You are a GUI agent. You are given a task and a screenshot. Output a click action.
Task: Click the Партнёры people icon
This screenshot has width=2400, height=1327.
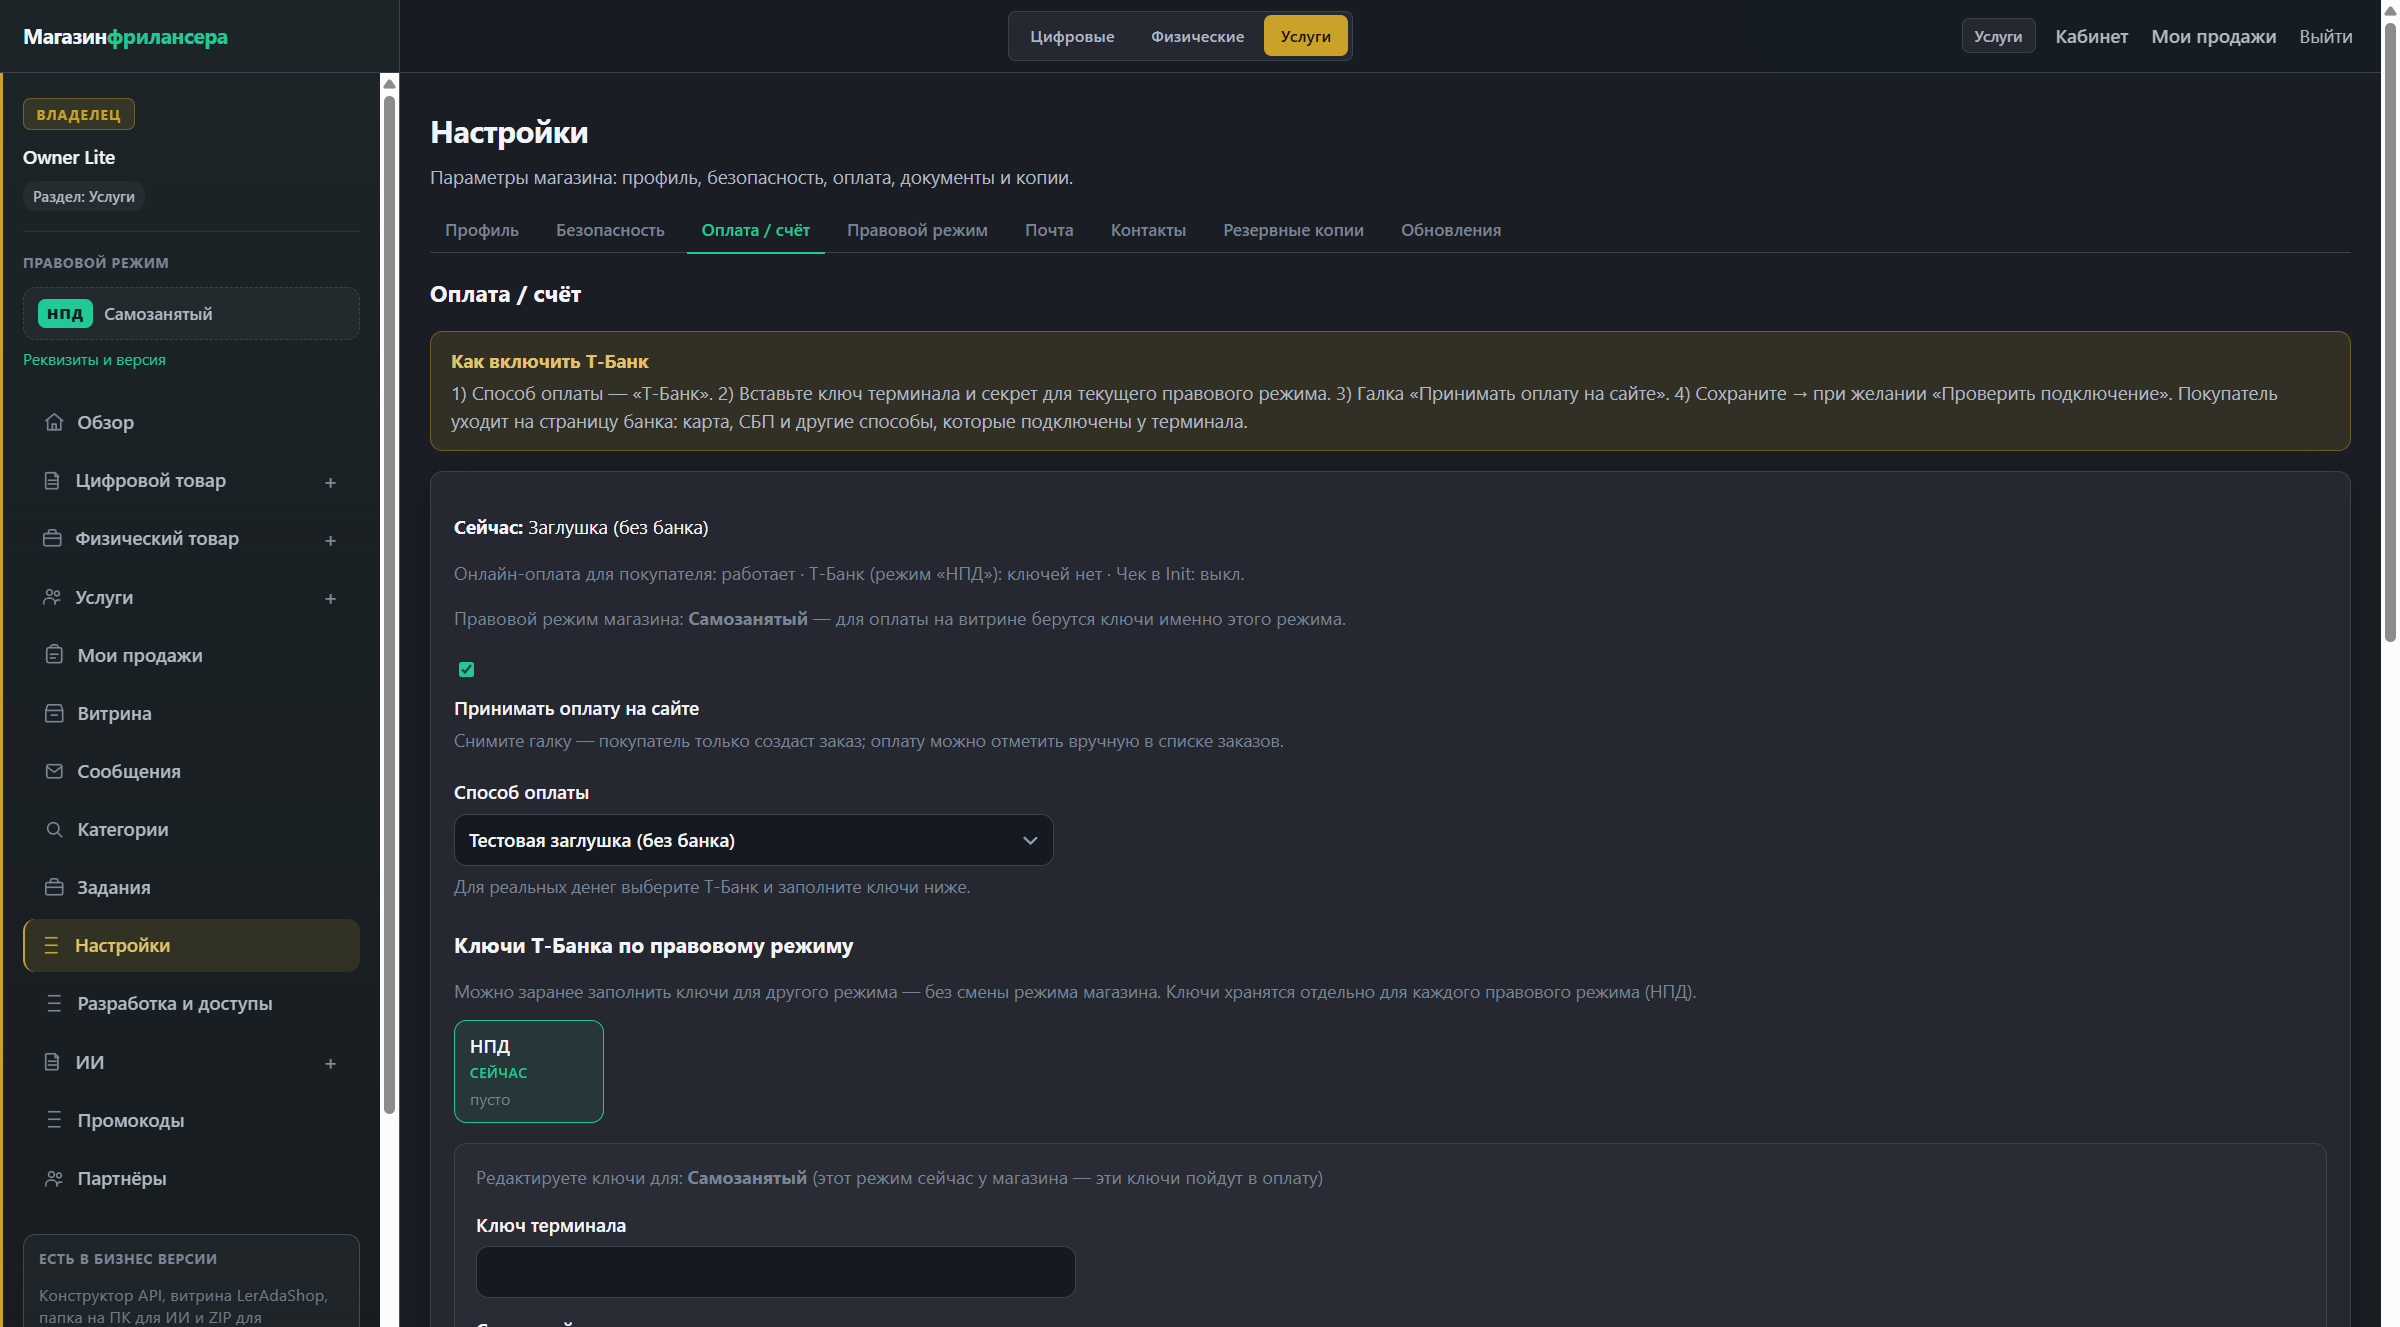[54, 1178]
